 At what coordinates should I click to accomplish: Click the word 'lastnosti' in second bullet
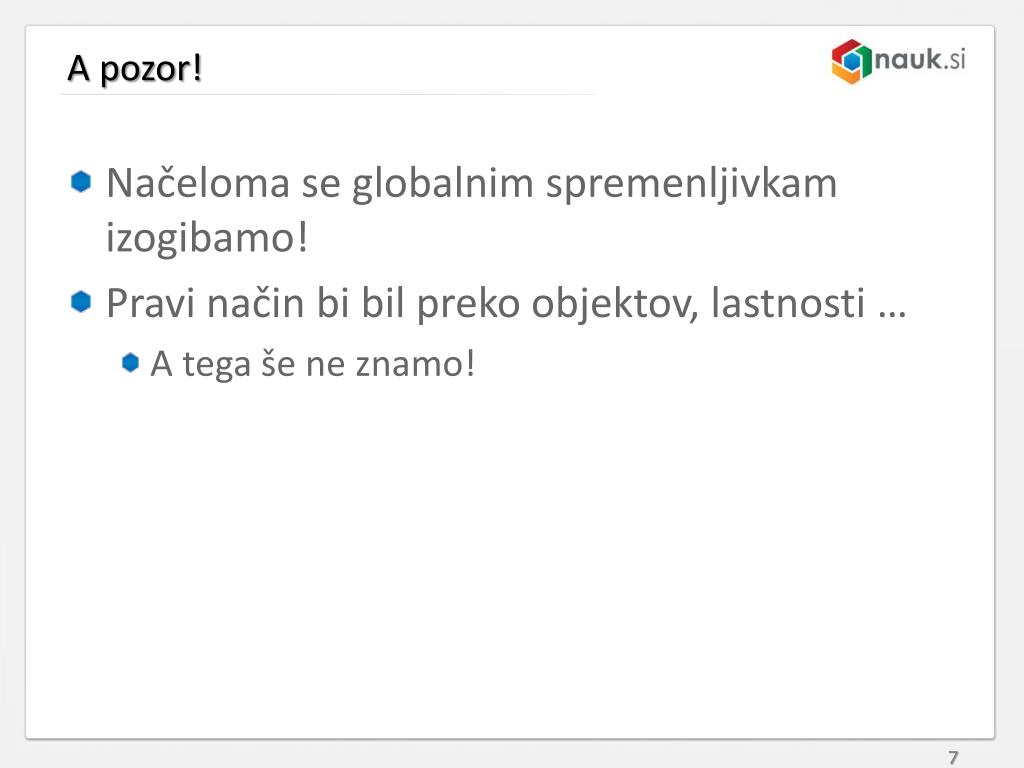click(788, 304)
